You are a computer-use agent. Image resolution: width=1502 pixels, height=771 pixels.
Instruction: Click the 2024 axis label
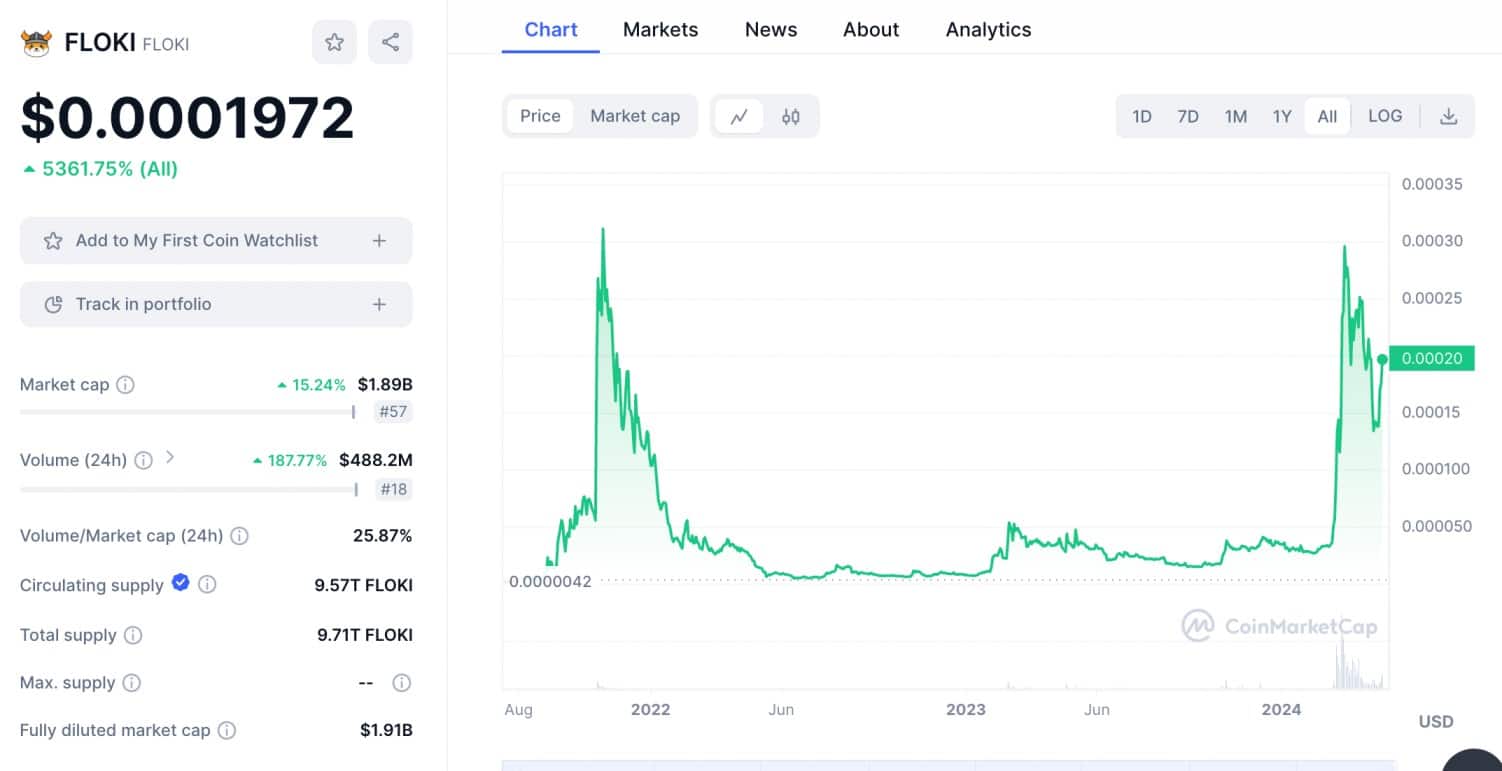(x=1281, y=710)
